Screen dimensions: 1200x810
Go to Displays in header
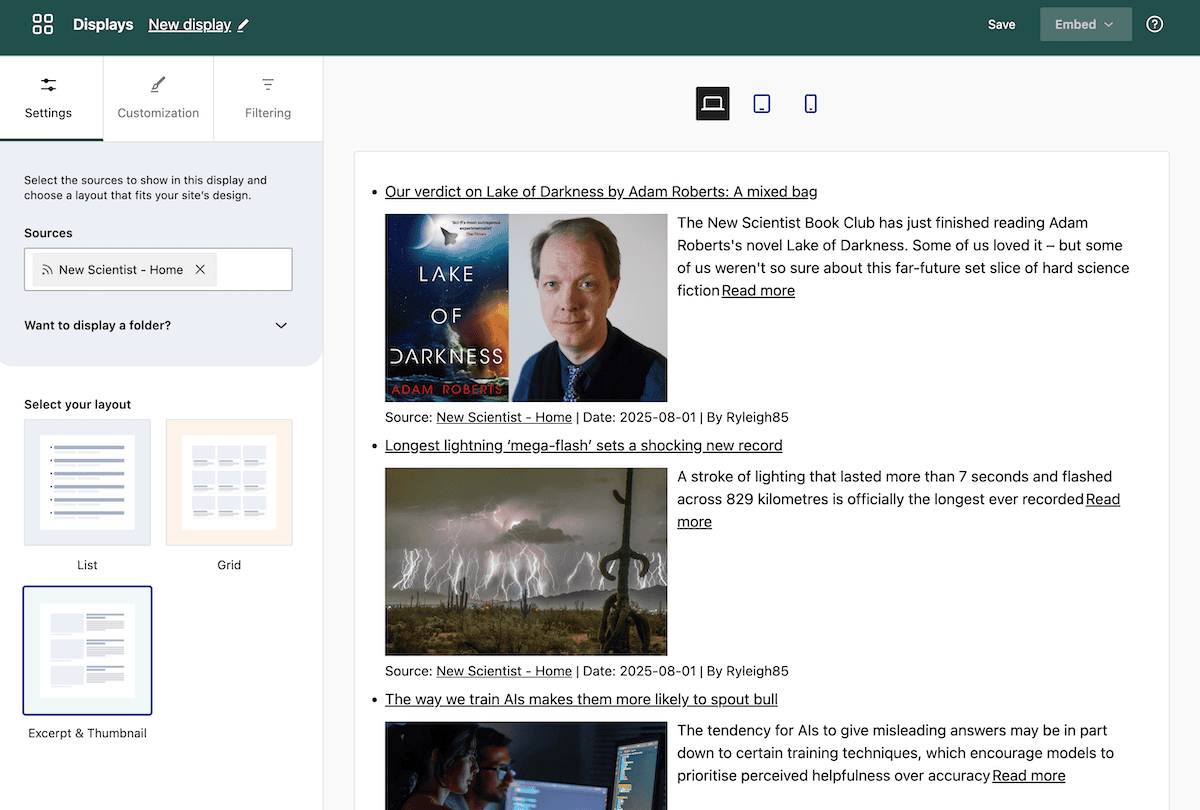tap(103, 24)
